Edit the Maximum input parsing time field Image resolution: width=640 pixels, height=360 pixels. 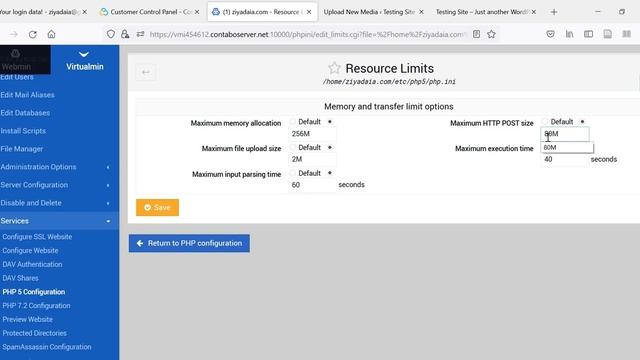[x=312, y=185]
